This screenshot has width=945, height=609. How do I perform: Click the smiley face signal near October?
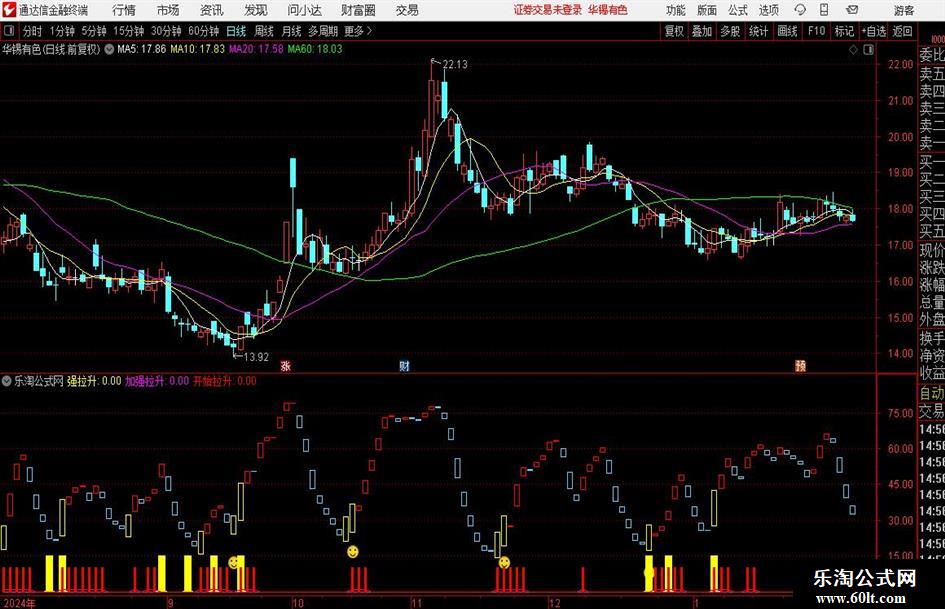click(353, 551)
